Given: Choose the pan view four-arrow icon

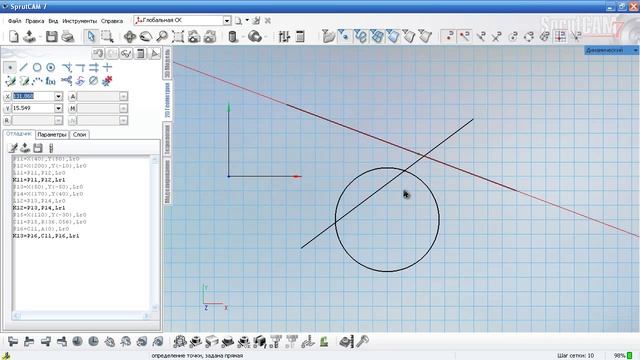Looking at the screenshot, I should (x=130, y=37).
